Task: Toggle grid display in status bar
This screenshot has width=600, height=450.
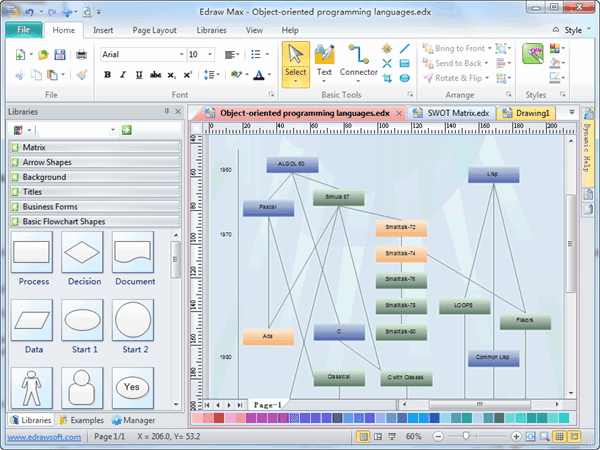Action: tap(559, 437)
